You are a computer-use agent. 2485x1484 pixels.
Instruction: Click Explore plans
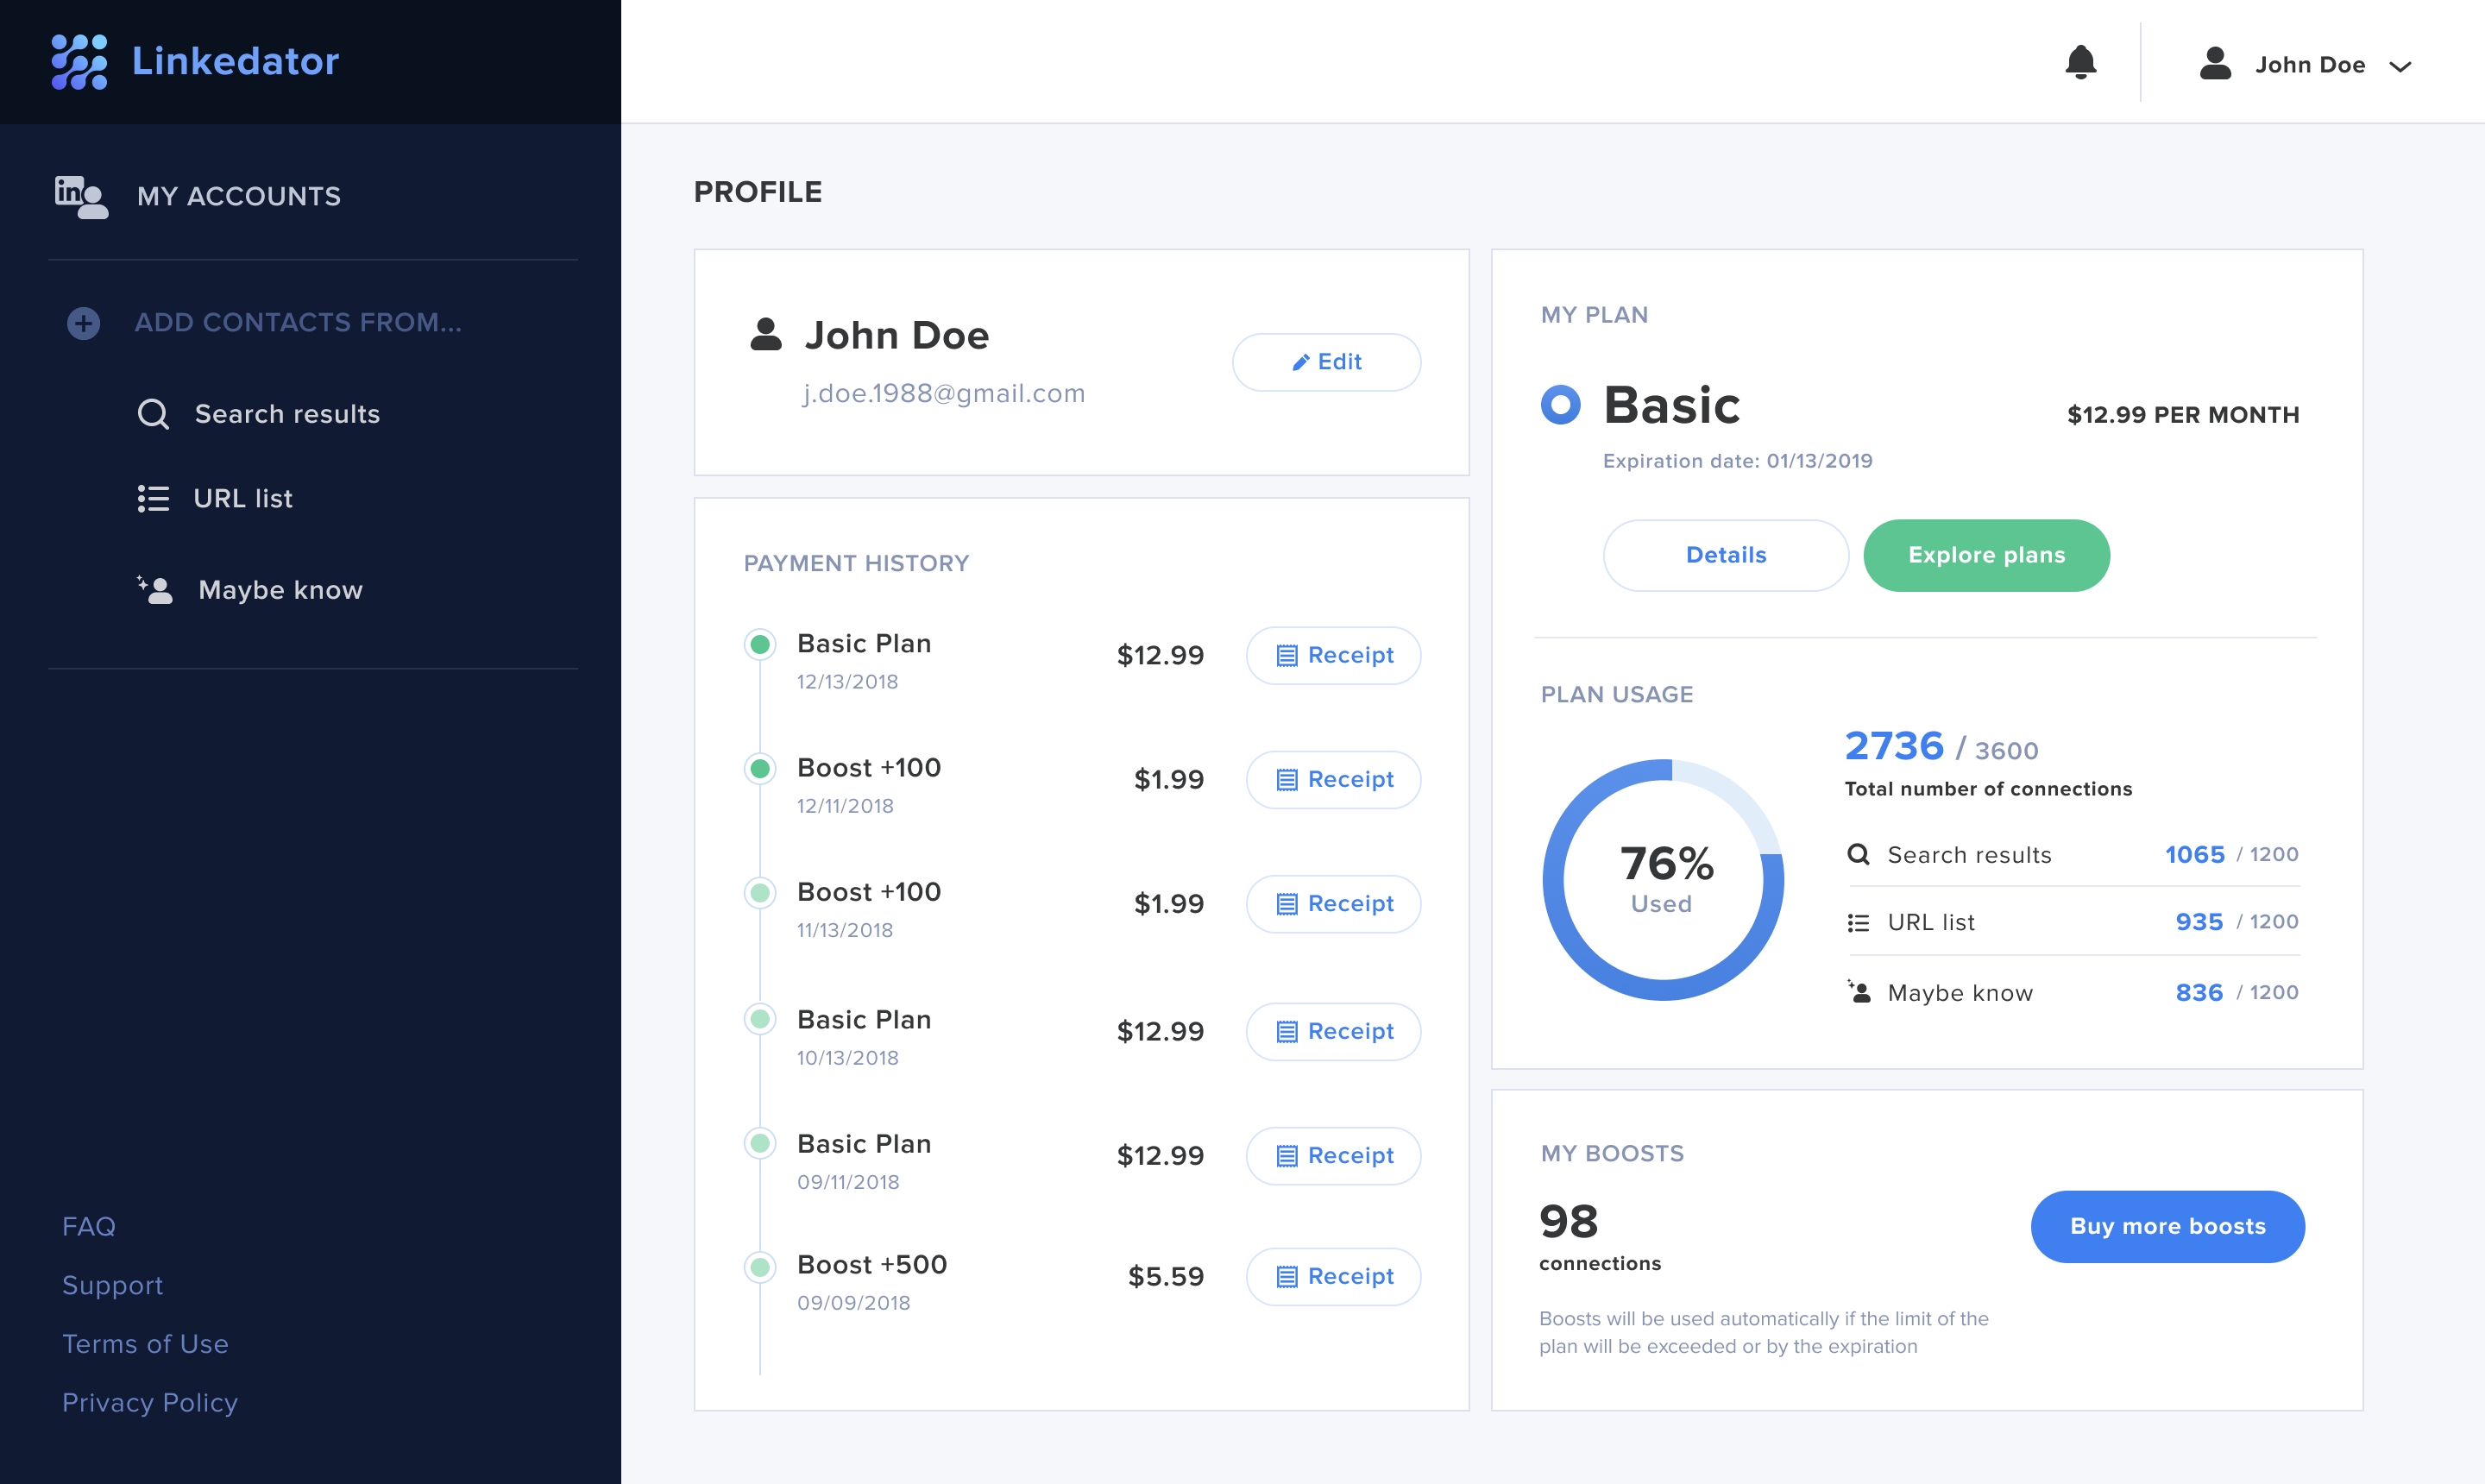(x=1986, y=555)
